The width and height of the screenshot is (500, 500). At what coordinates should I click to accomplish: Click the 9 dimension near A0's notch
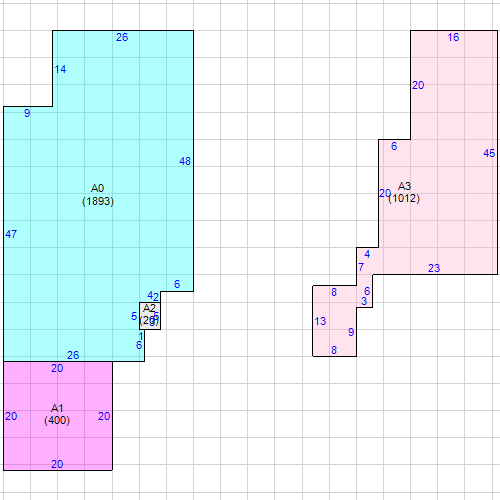click(x=27, y=113)
